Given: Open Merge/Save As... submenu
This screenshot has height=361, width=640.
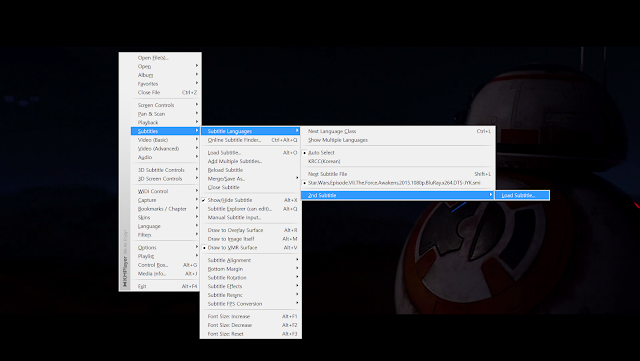Looking at the screenshot, I should pyautogui.click(x=251, y=179).
